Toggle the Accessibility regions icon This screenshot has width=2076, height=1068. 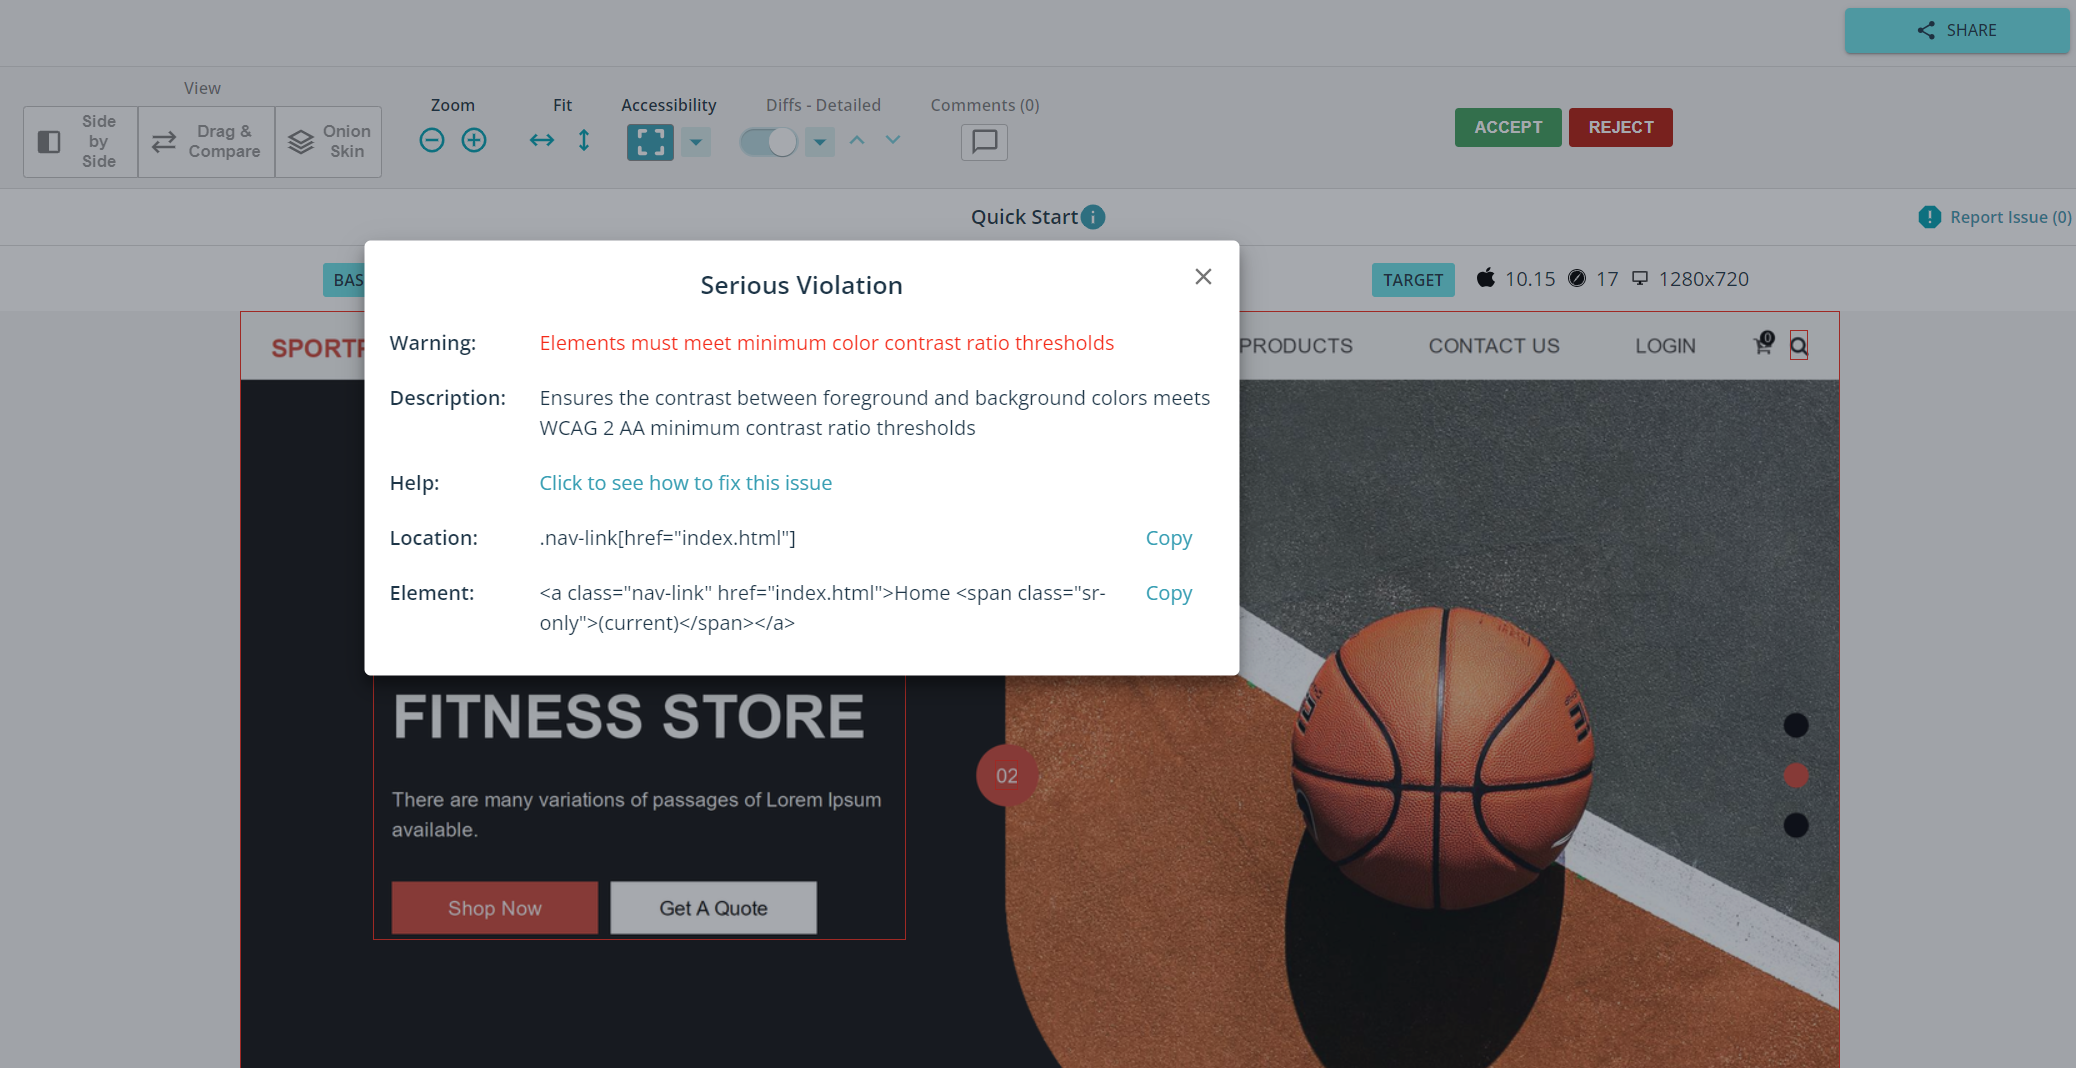tap(650, 142)
